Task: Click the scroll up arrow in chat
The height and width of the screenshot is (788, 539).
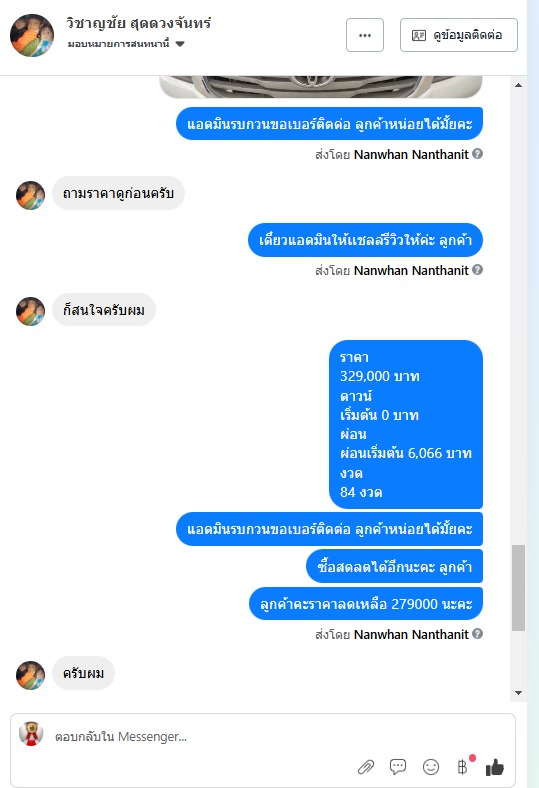Action: point(518,85)
